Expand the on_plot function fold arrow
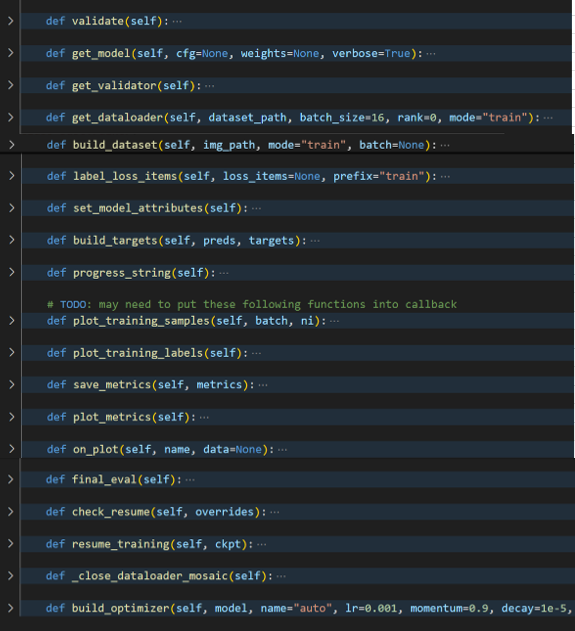Screen dimensions: 575x631 pyautogui.click(x=12, y=449)
